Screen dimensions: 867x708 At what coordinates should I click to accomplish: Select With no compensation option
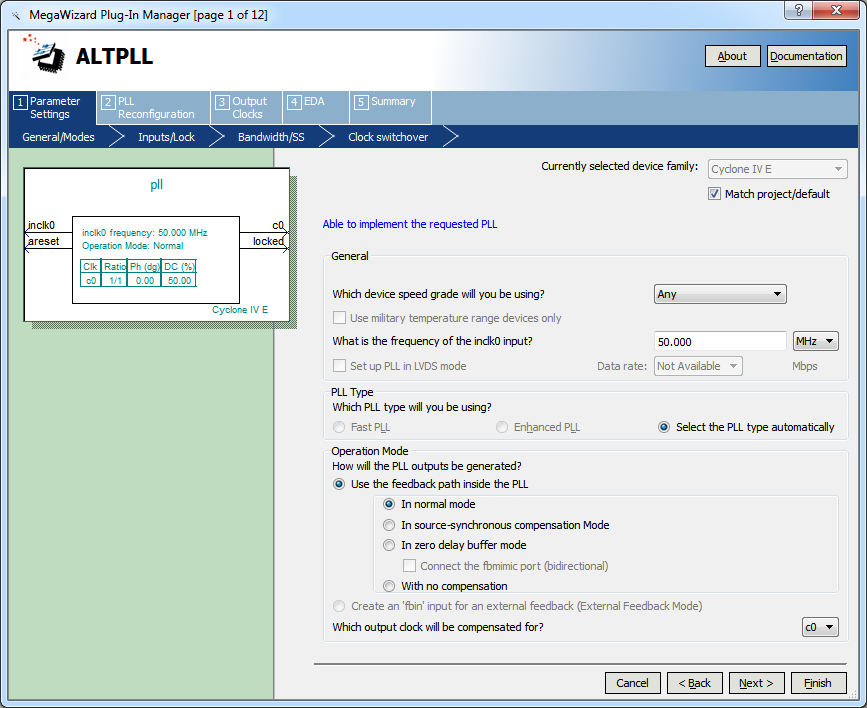pyautogui.click(x=389, y=586)
